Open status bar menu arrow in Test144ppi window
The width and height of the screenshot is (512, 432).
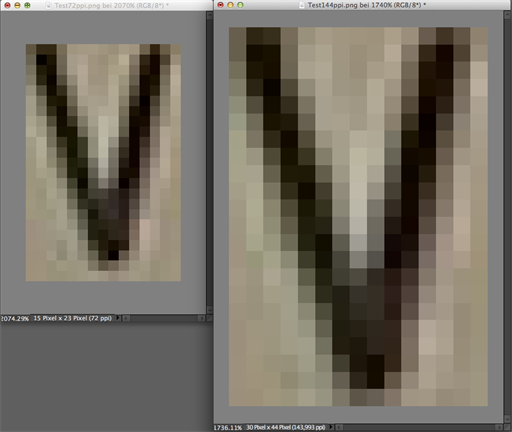(331, 427)
